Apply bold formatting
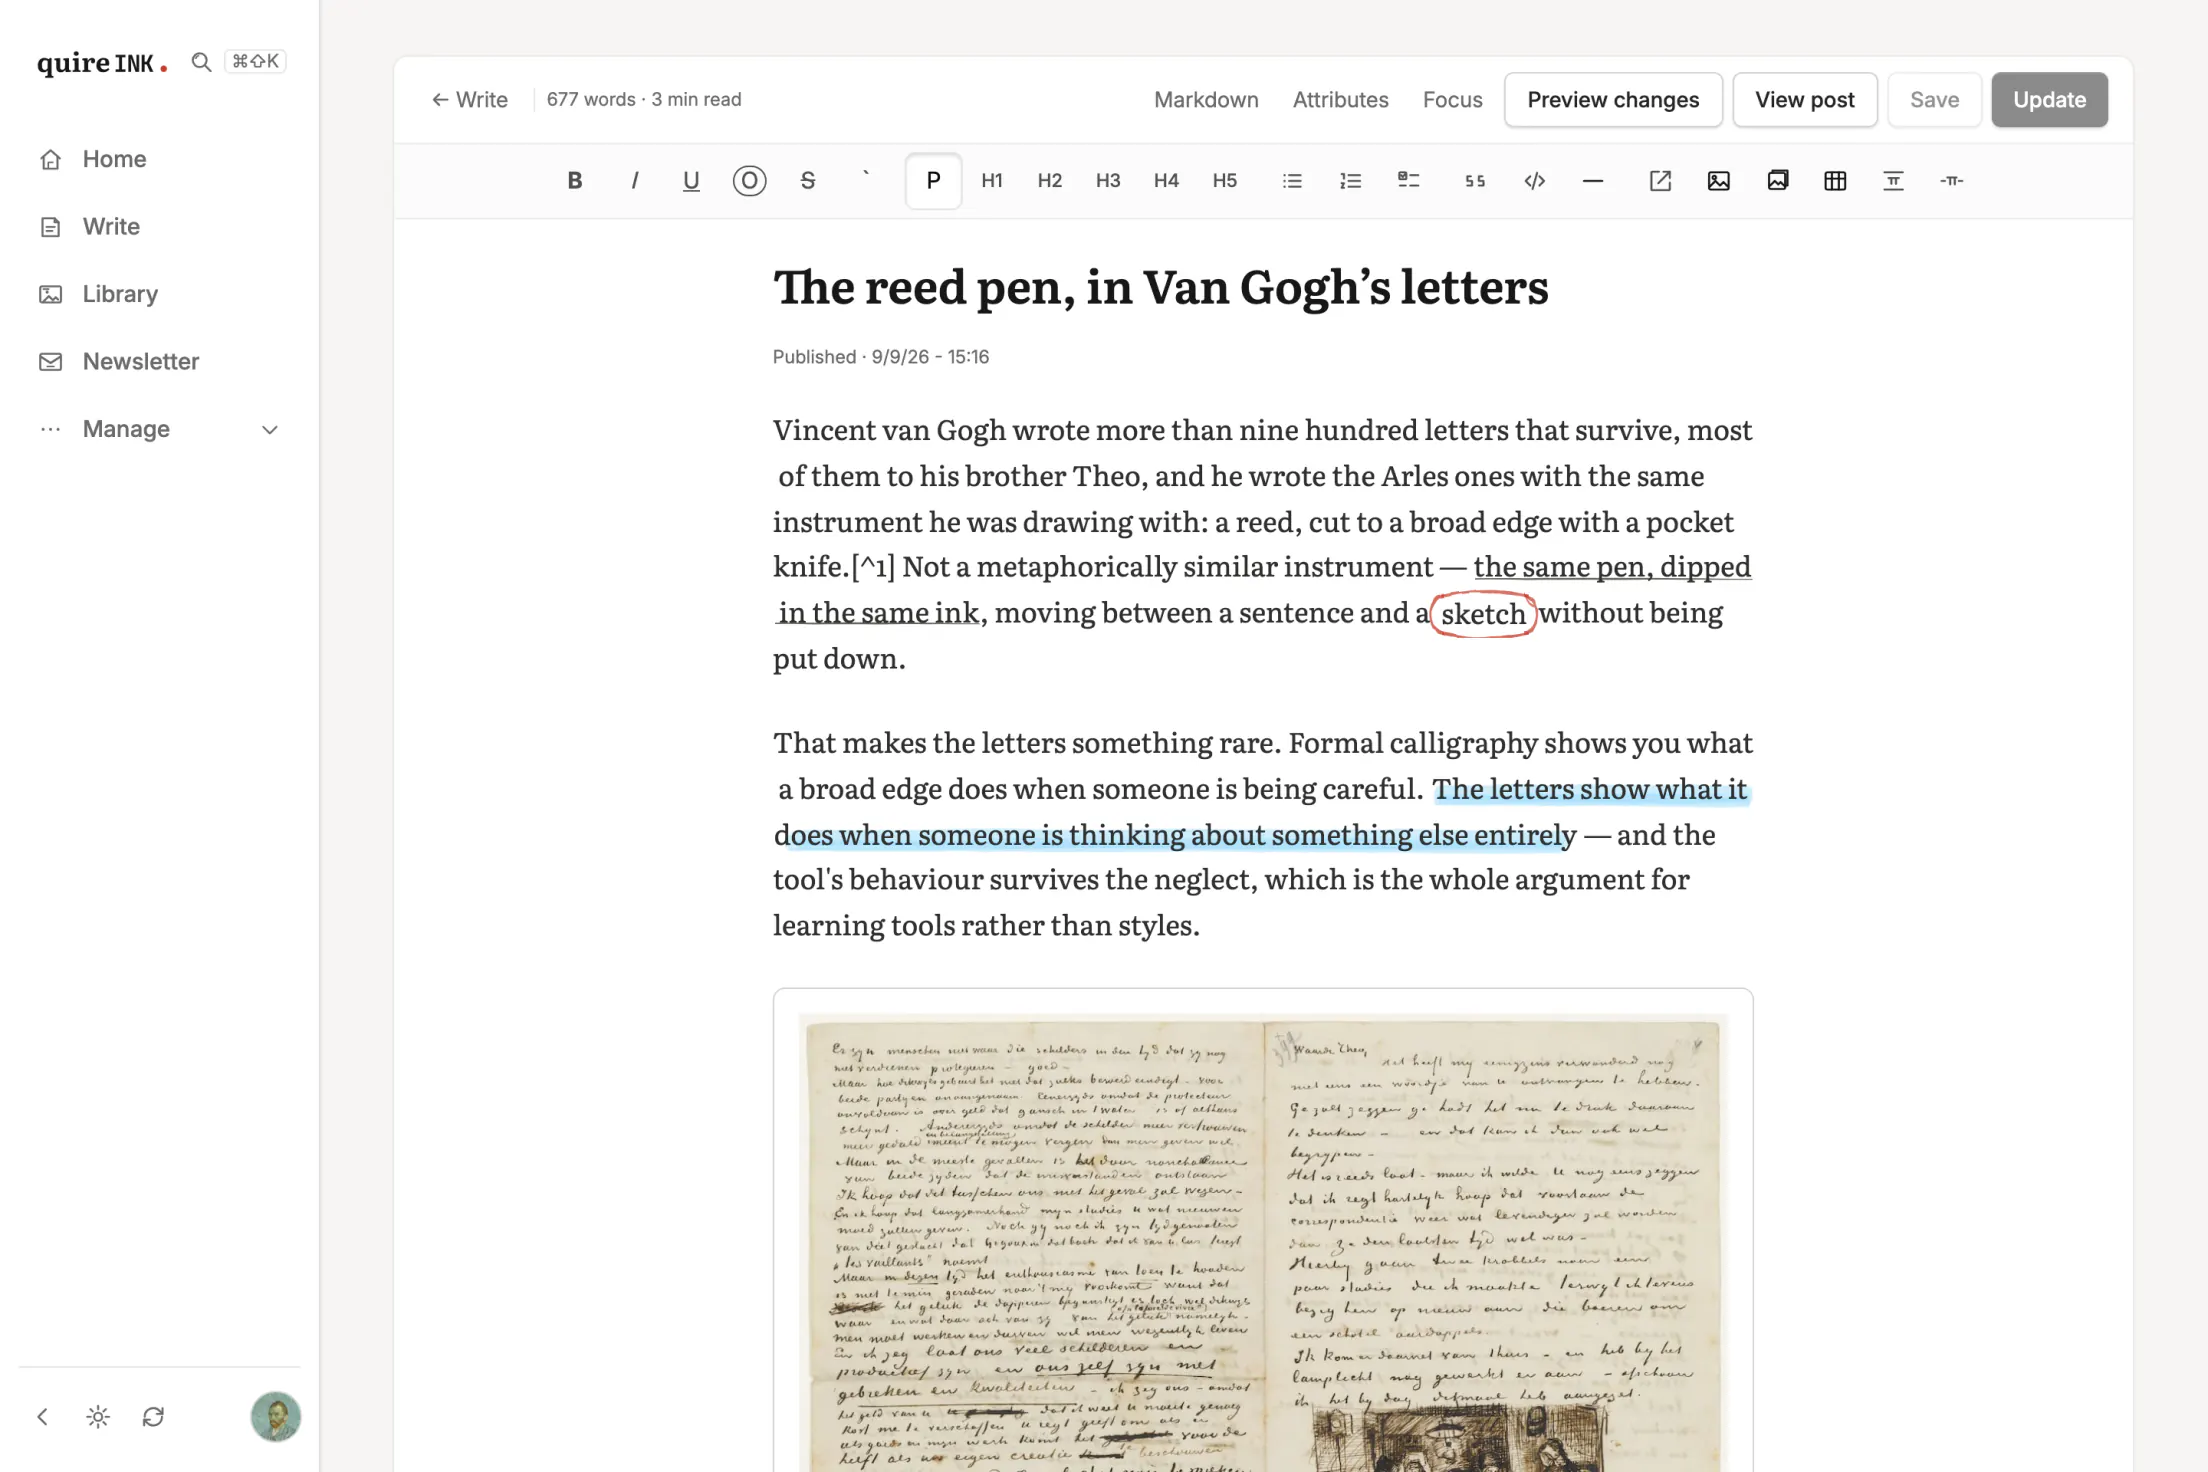The width and height of the screenshot is (2208, 1472). click(x=574, y=181)
